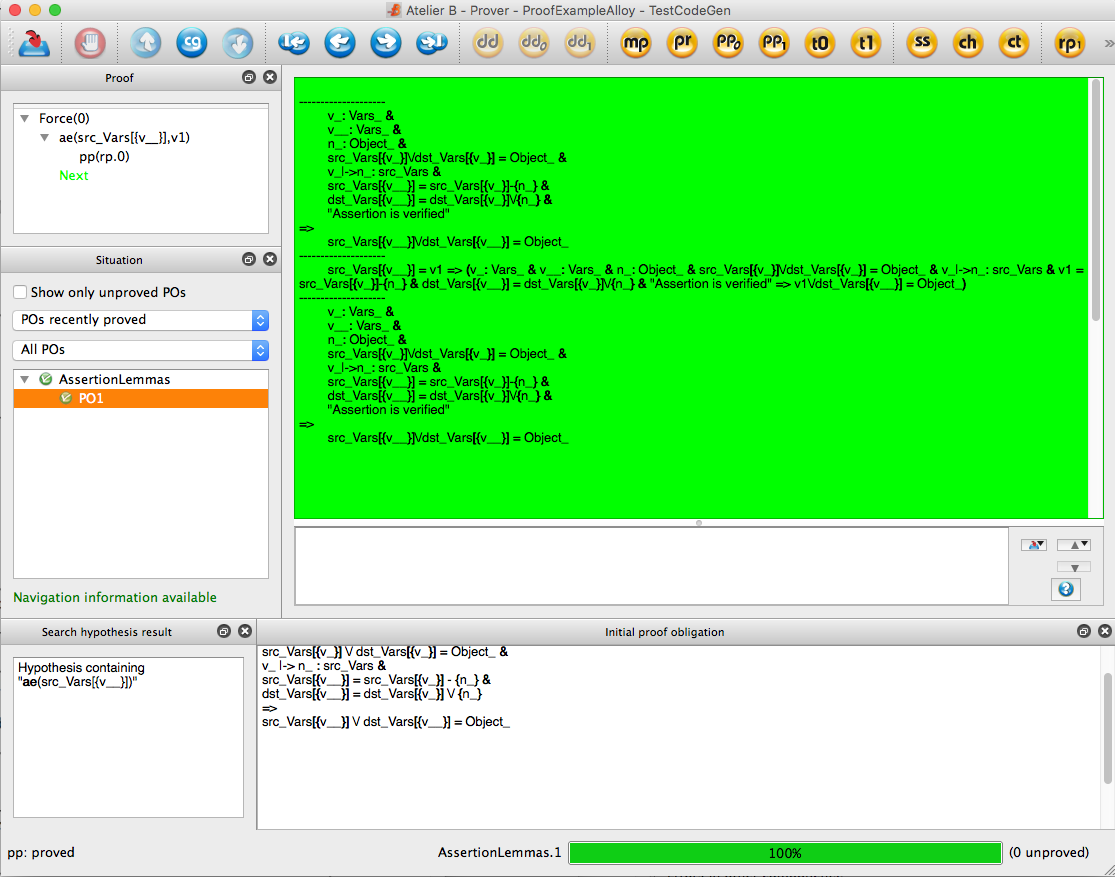
Task: Collapse the AssertionLemmas tree node
Action: click(x=25, y=380)
